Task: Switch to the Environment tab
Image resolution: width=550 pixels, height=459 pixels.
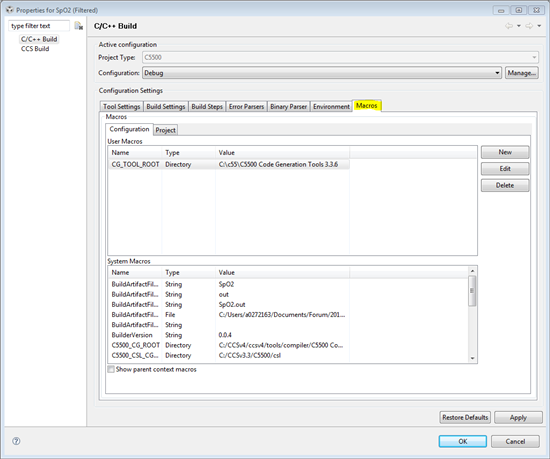Action: coord(331,107)
